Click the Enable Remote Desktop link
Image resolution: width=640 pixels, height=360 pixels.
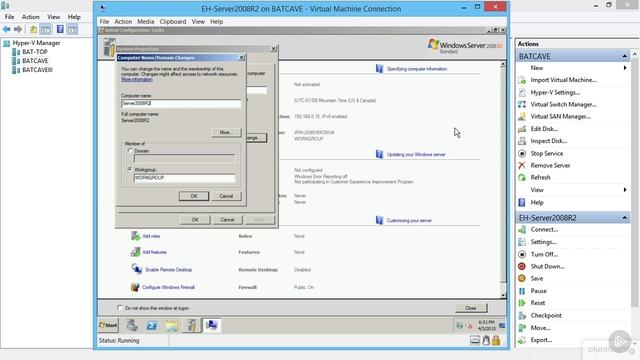pyautogui.click(x=169, y=270)
